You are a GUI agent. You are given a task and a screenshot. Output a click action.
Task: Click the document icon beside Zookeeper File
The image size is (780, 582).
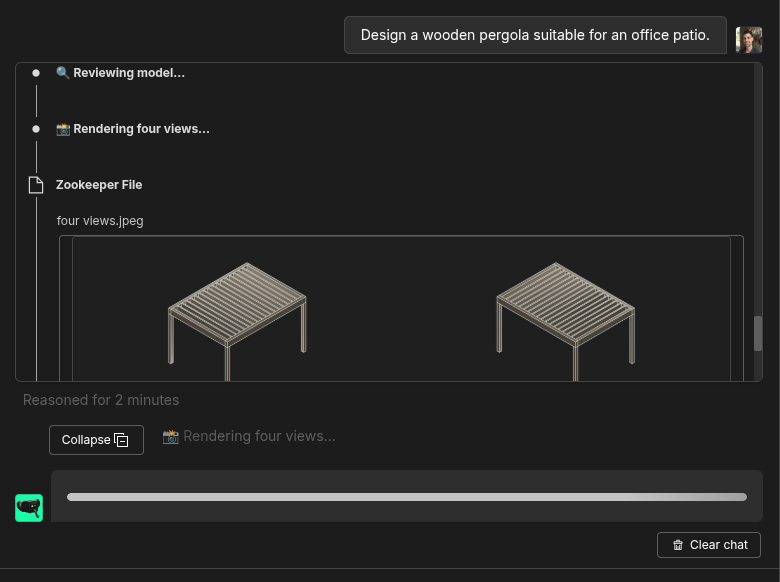pyautogui.click(x=36, y=185)
